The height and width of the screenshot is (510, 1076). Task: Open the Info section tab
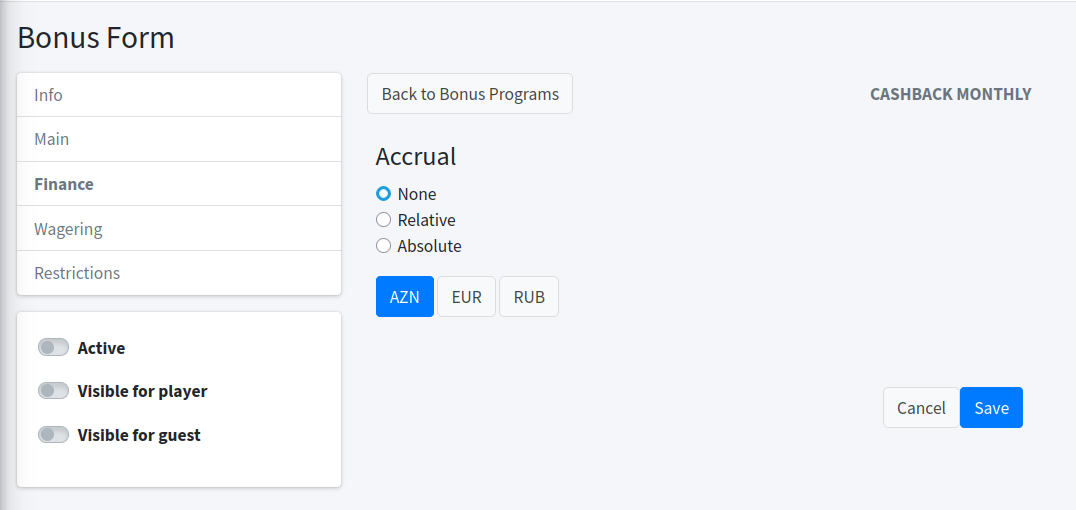coord(179,95)
